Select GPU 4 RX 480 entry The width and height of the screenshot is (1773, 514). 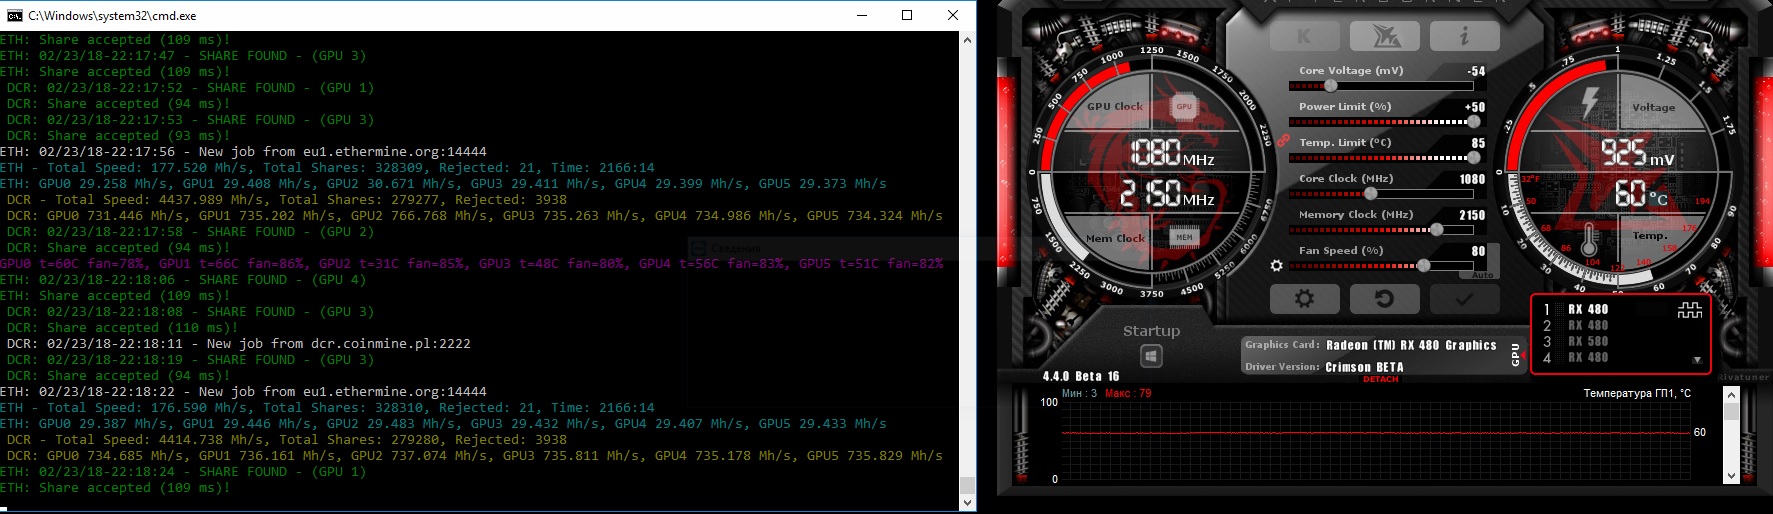pyautogui.click(x=1588, y=357)
